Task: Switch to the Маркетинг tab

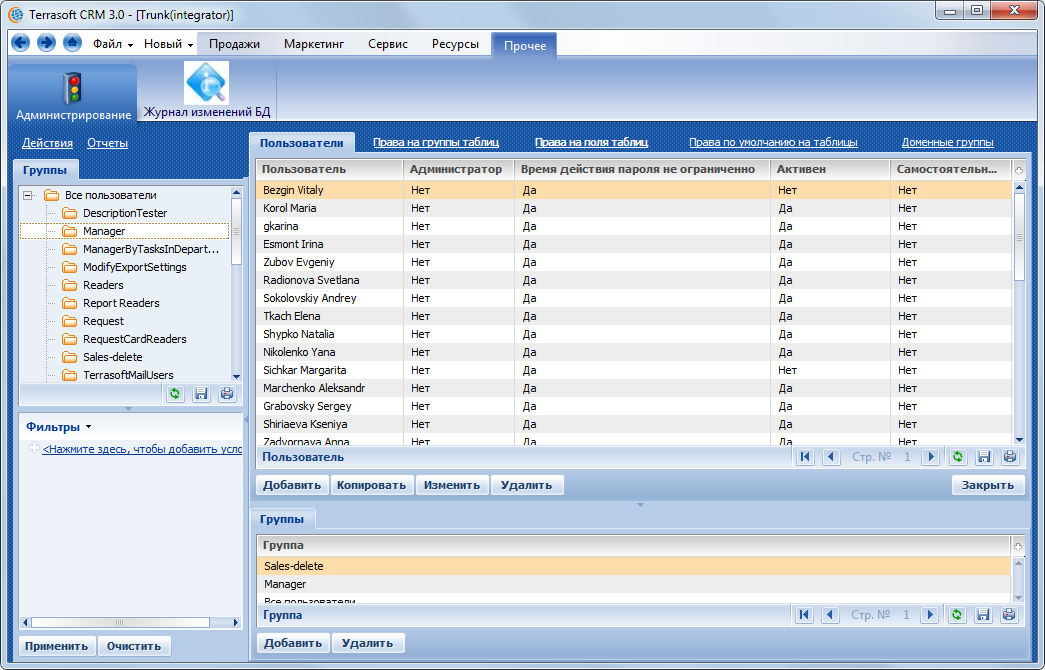Action: tap(314, 44)
